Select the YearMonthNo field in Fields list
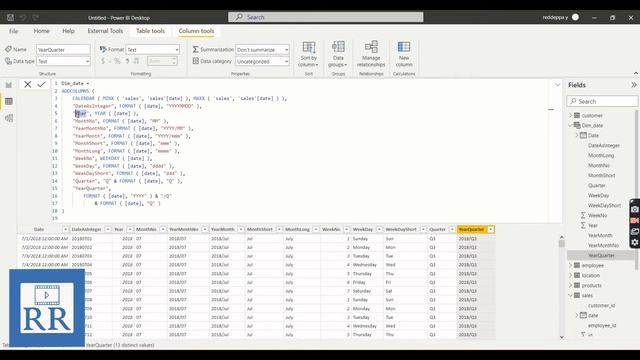The image size is (640, 360). tap(603, 245)
